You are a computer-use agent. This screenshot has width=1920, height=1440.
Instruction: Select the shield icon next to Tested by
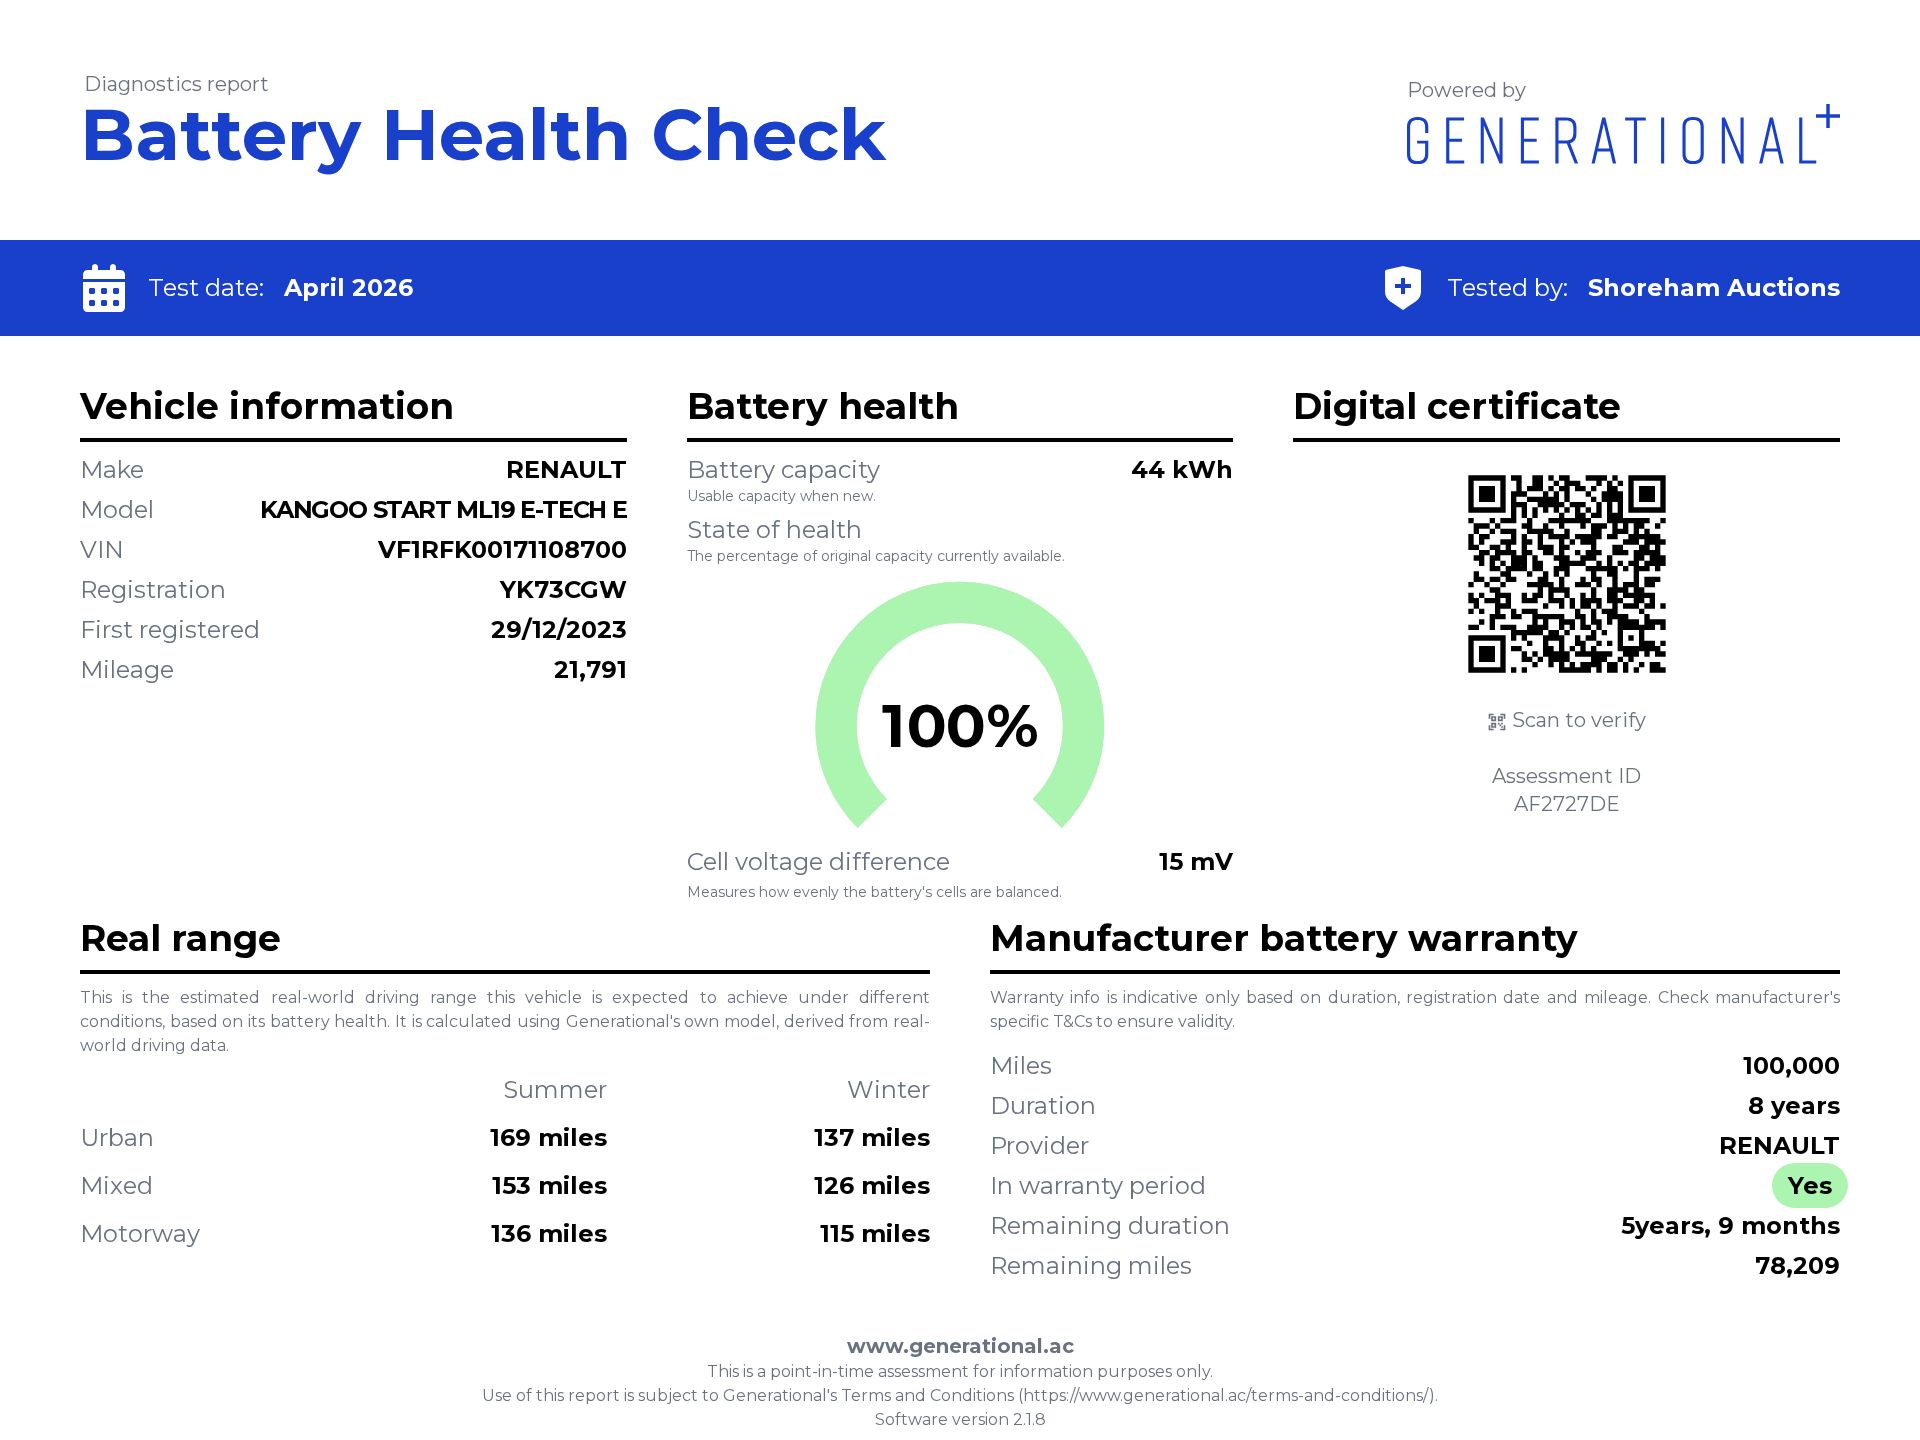click(1403, 288)
